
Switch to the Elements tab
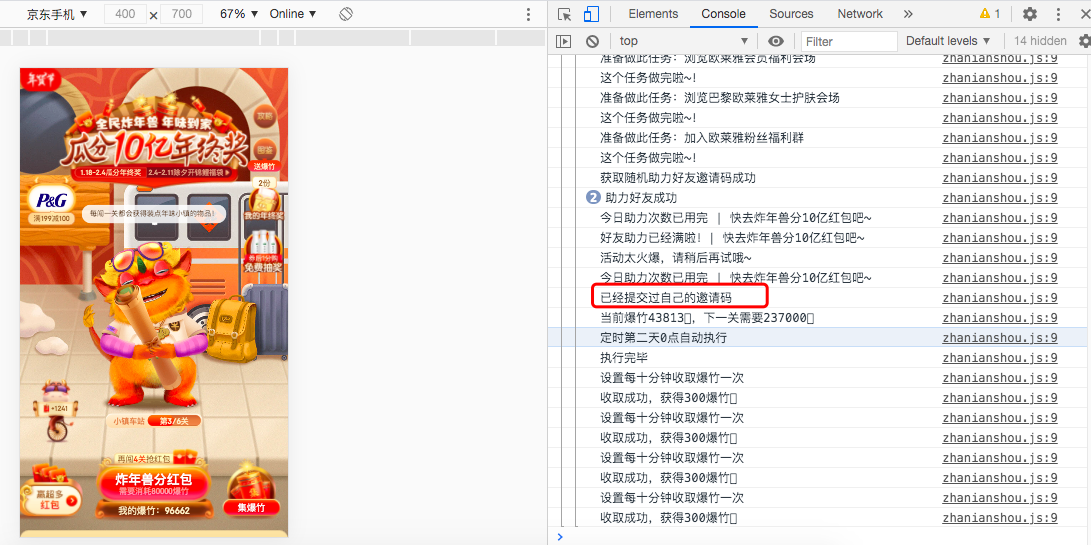pos(653,14)
